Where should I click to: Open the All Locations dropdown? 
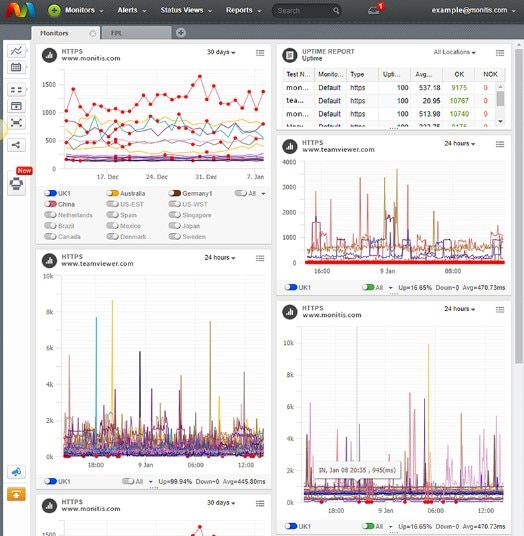455,52
